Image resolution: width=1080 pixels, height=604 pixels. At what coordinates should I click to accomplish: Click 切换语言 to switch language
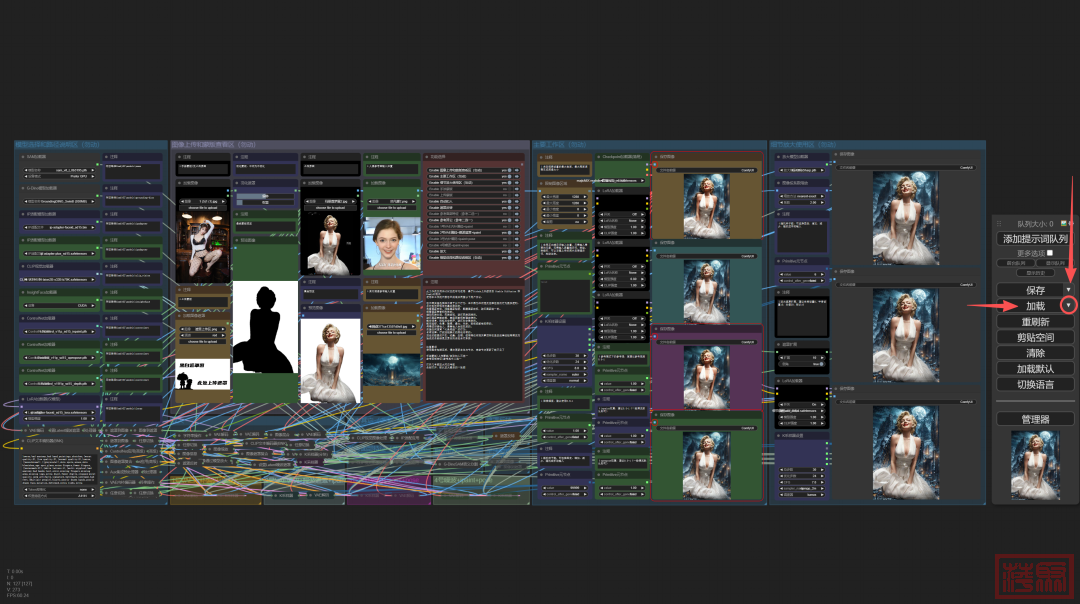coord(1035,384)
